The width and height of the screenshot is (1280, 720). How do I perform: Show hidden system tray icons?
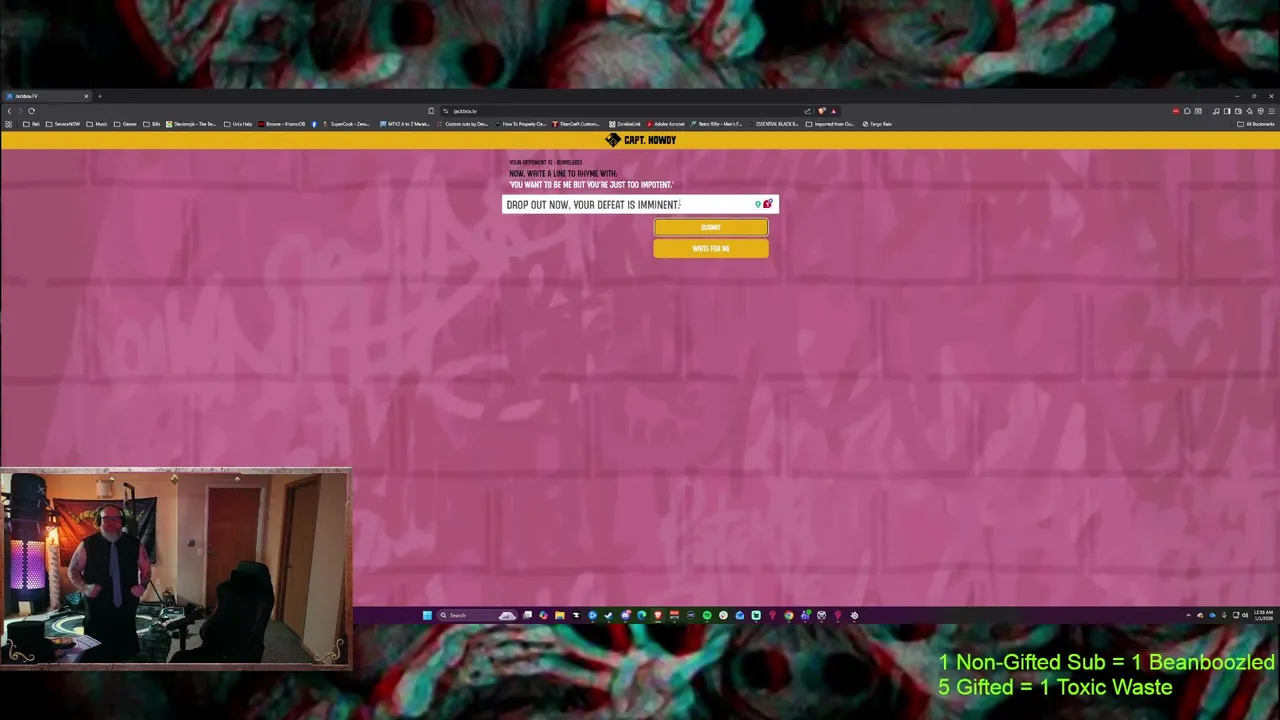1188,615
